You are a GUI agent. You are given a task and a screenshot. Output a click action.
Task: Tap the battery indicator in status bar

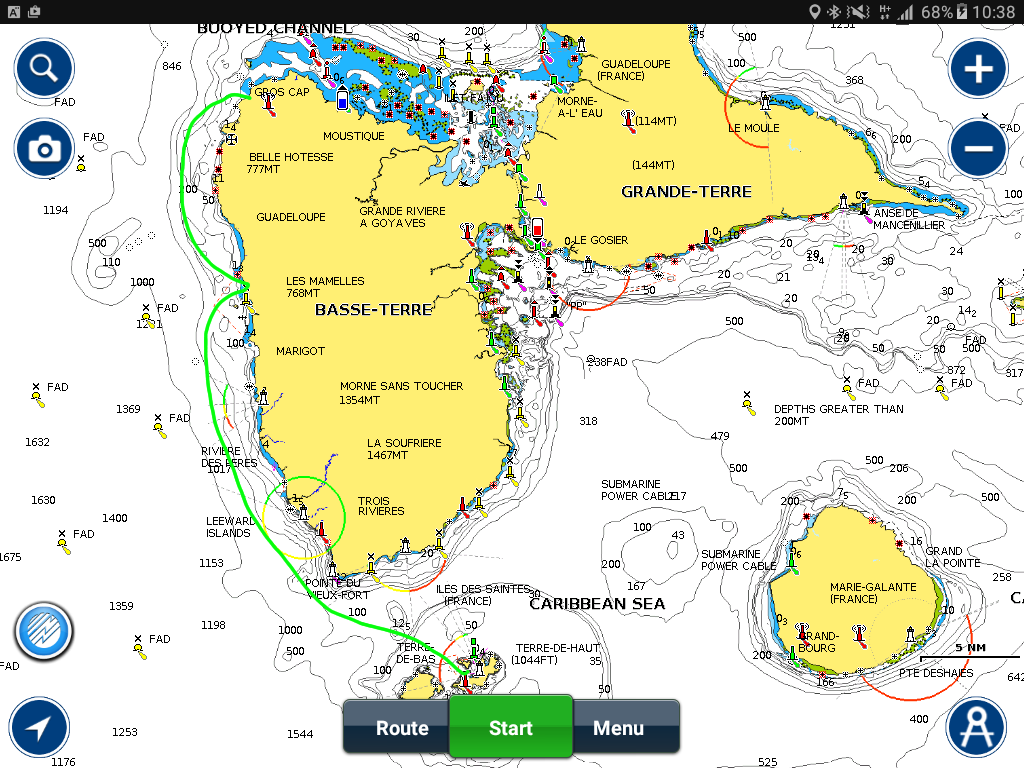[960, 12]
